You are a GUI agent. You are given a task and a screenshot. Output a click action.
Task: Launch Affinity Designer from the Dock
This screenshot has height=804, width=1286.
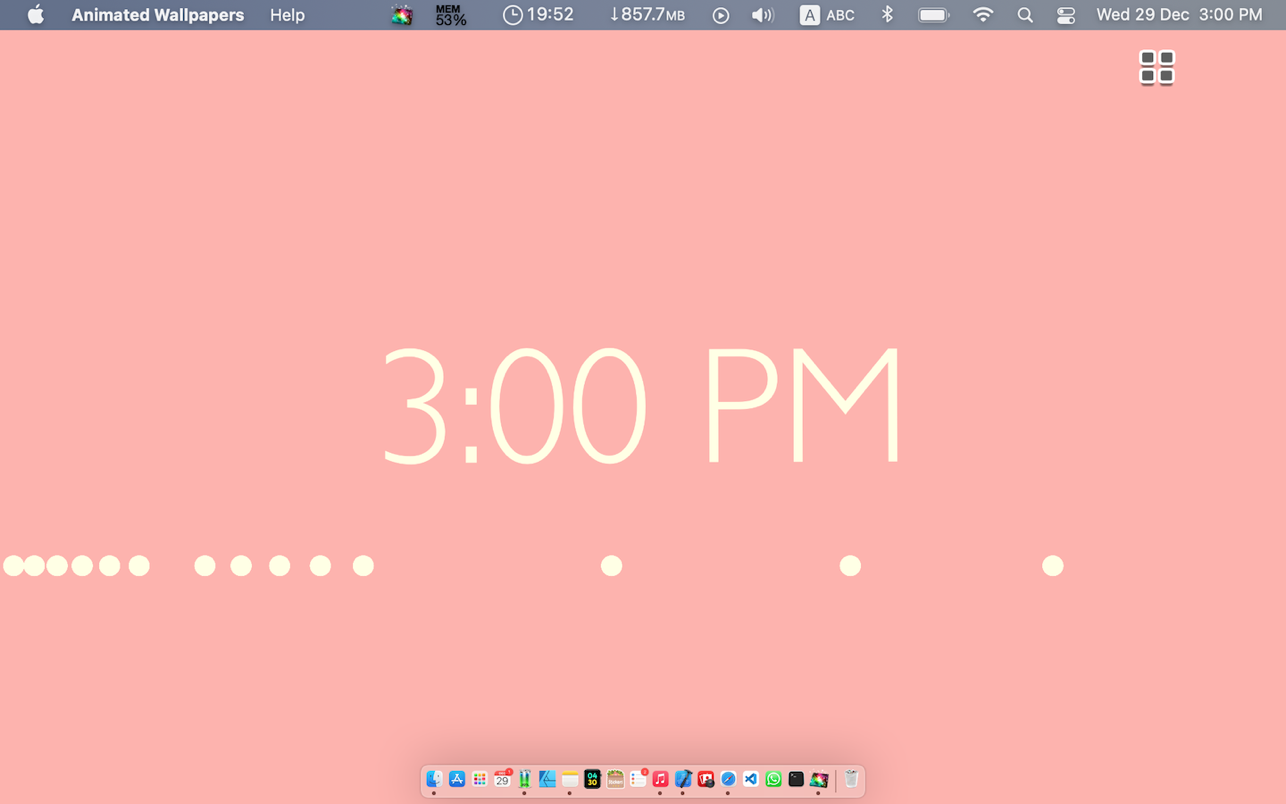point(546,780)
